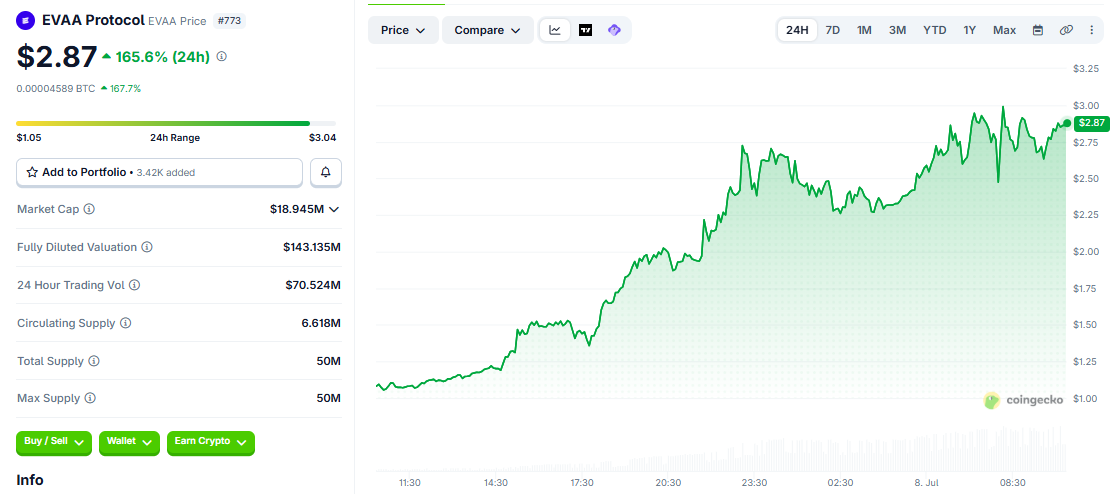Click Add to Portfolio button

[x=160, y=173]
